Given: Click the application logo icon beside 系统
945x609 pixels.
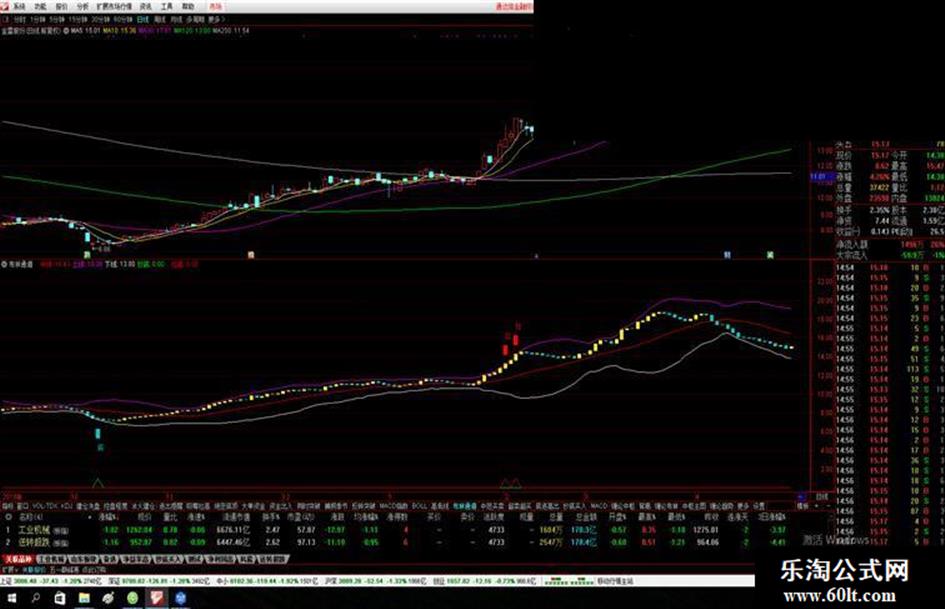Looking at the screenshot, I should [5, 7].
